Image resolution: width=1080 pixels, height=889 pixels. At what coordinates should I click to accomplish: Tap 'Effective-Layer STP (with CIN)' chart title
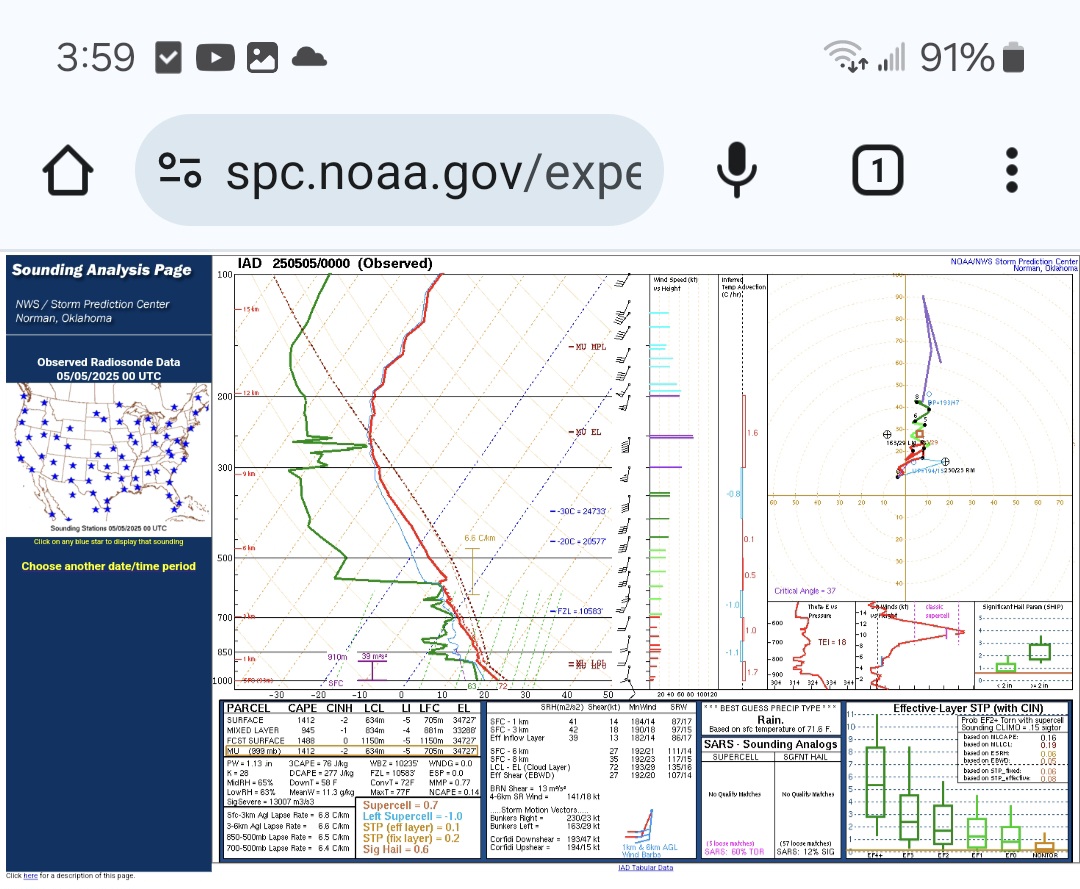click(x=968, y=708)
